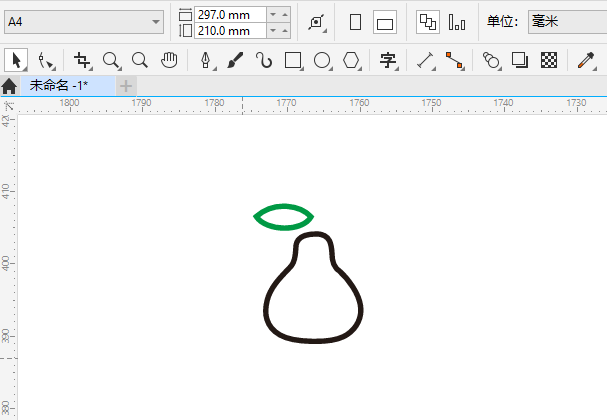Select the Pen tool
Viewport: 607px width, 420px height.
206,61
